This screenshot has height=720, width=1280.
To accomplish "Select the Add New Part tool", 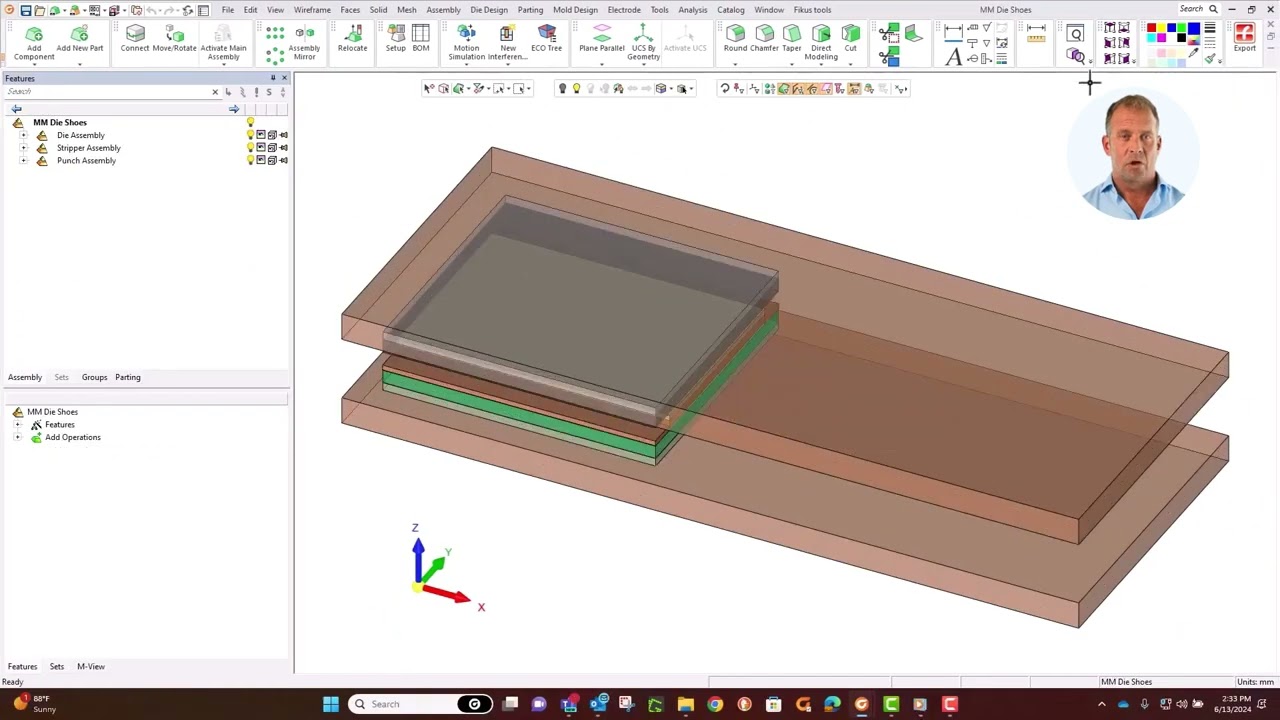I will 80,40.
